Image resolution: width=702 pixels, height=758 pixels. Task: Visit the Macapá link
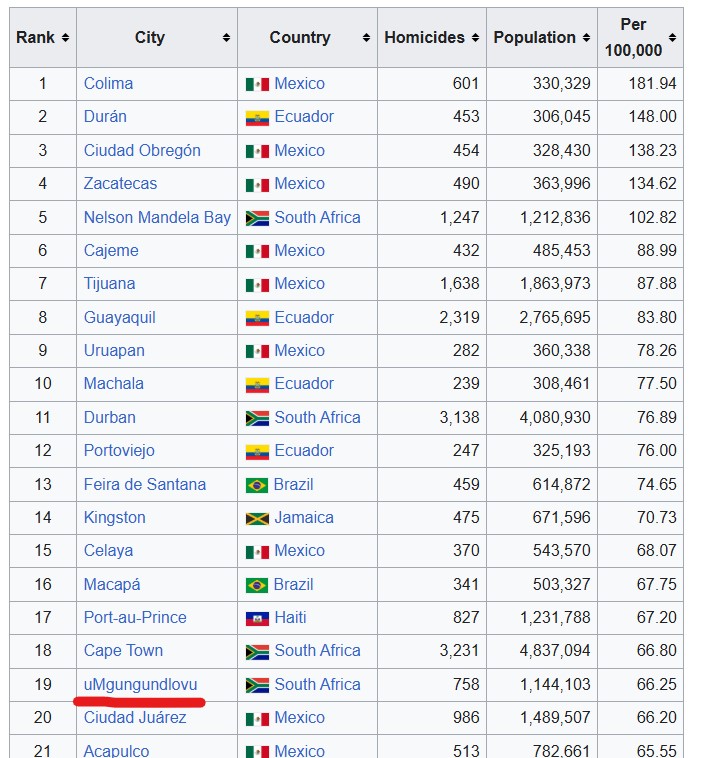pyautogui.click(x=112, y=584)
